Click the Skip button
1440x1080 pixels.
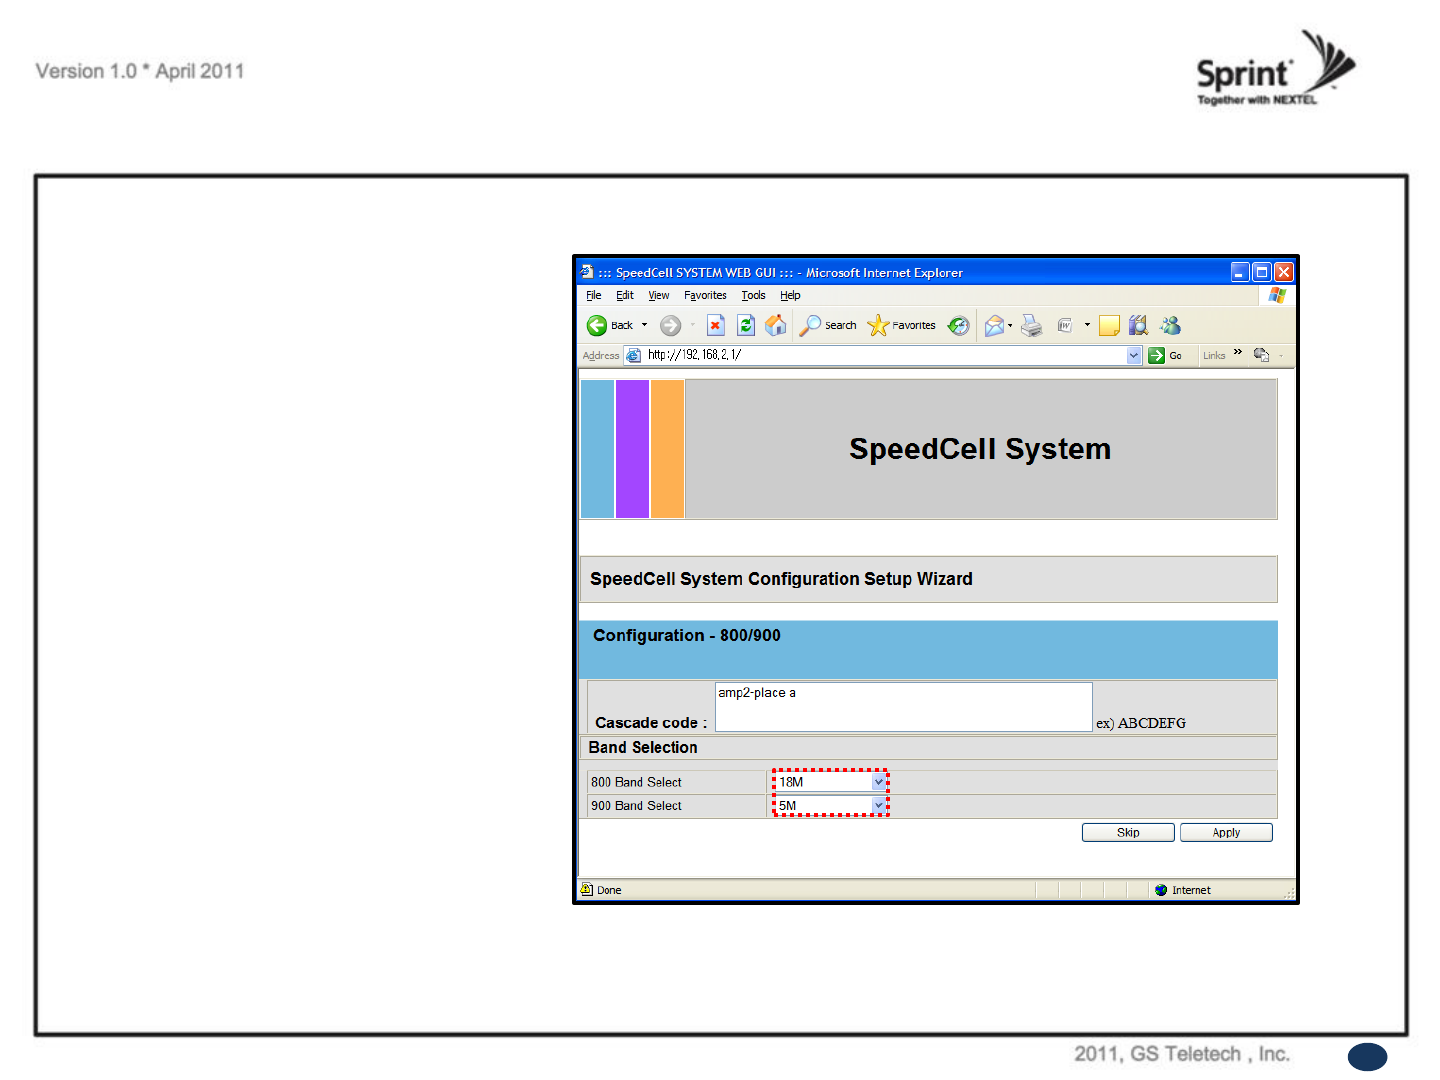click(1128, 832)
